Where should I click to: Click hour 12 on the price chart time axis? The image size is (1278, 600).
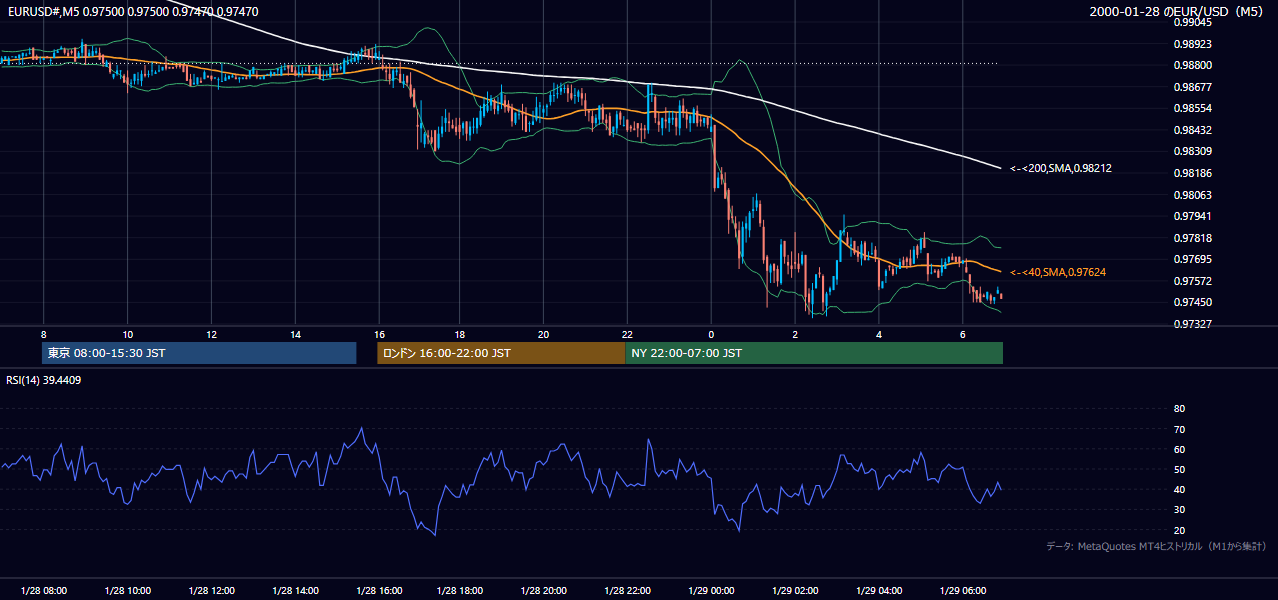[212, 334]
